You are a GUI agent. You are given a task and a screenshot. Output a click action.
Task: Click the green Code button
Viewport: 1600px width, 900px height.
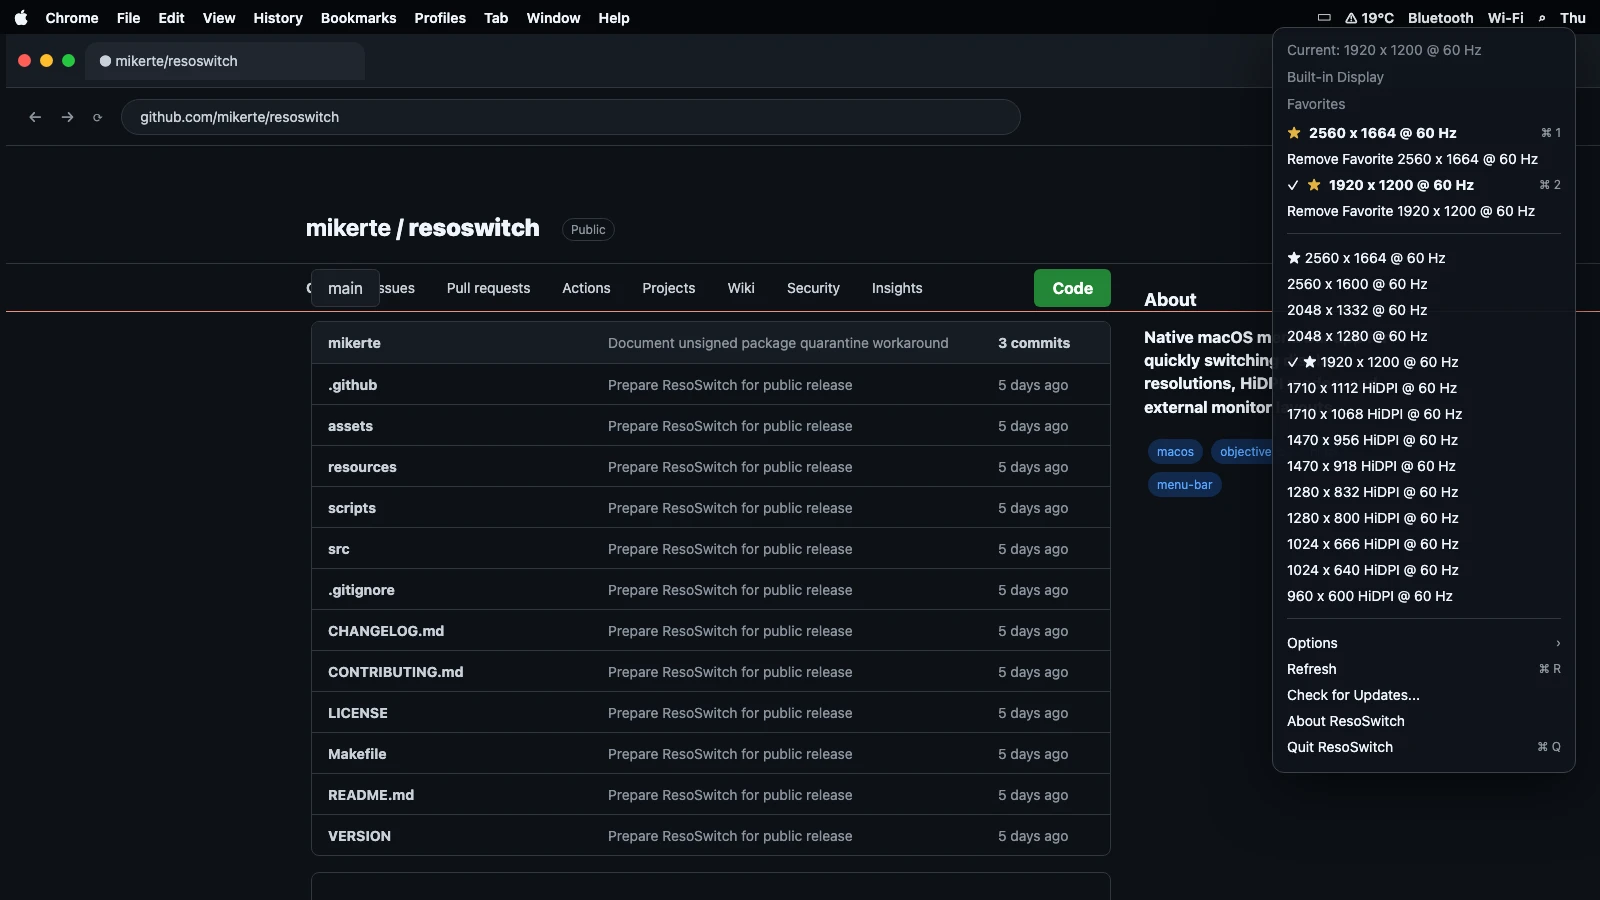coord(1072,288)
